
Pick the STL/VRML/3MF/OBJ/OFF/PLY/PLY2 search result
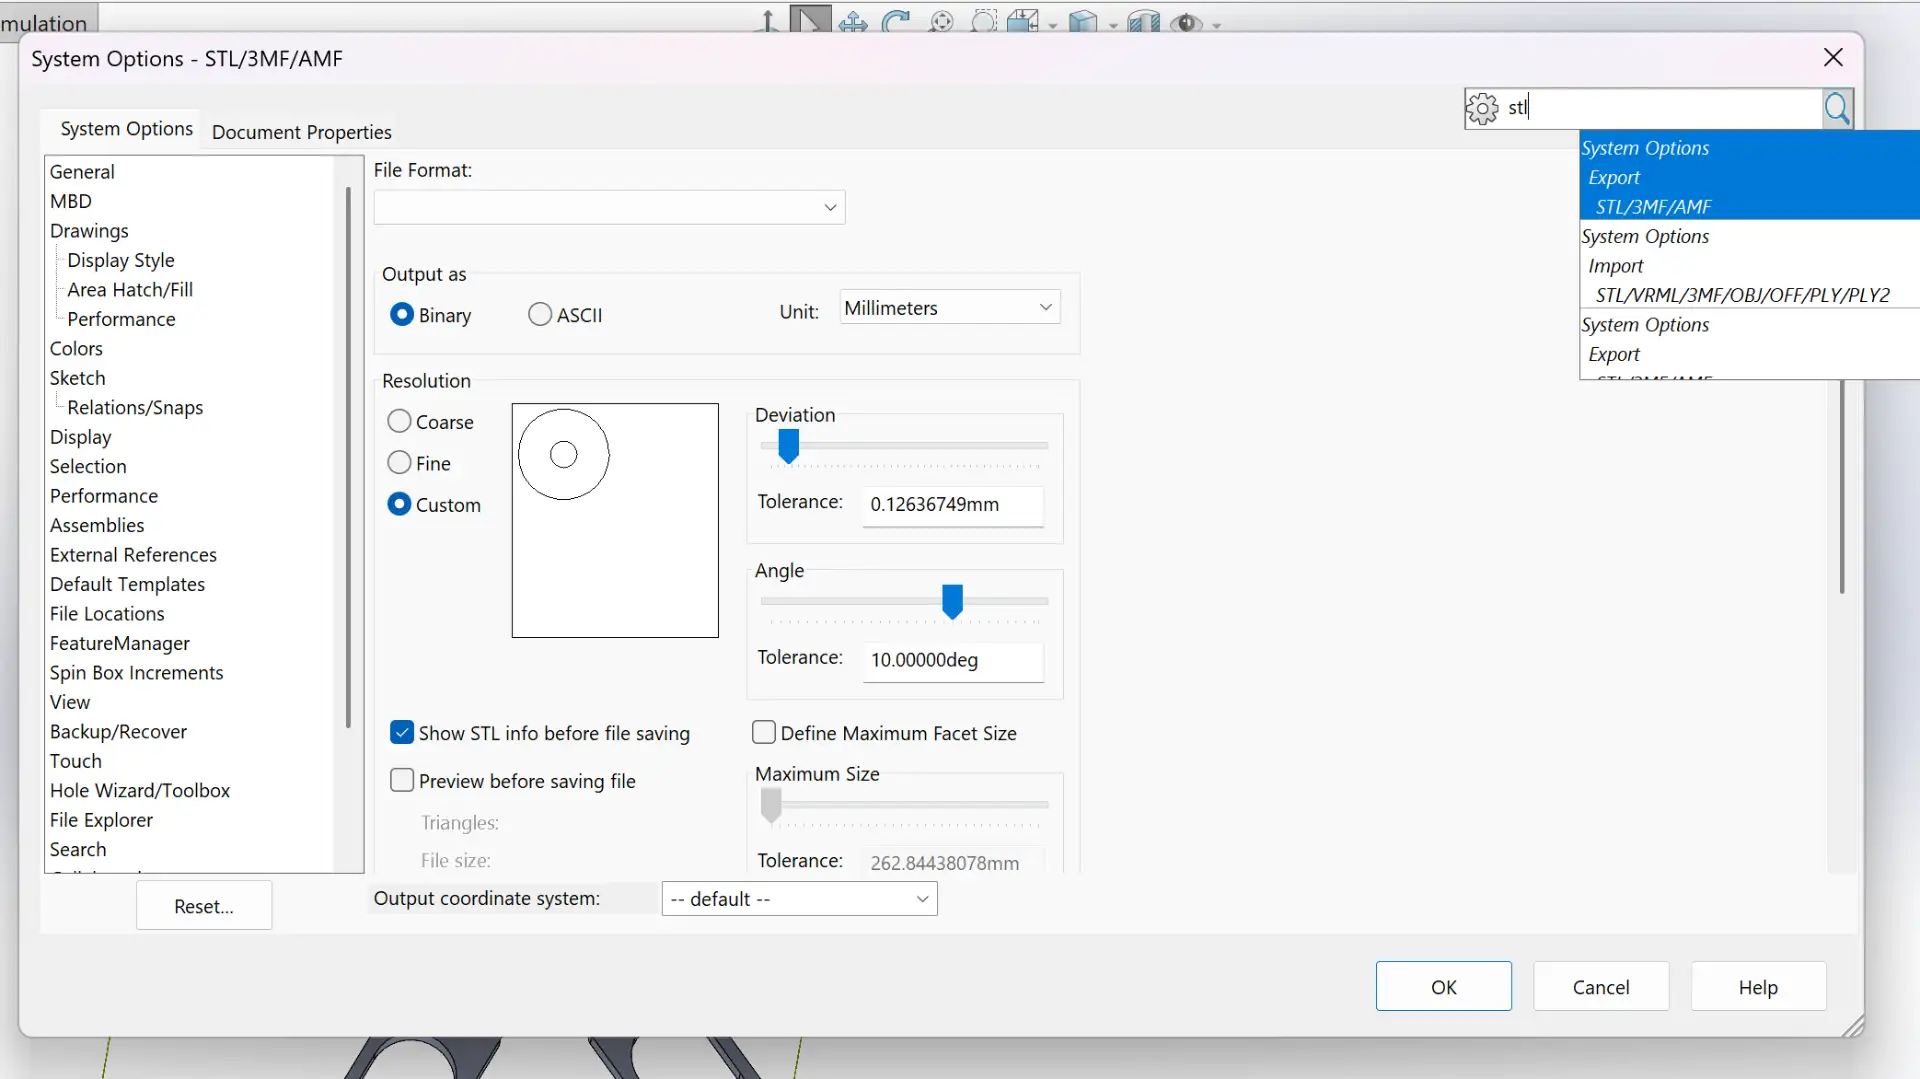click(1743, 295)
